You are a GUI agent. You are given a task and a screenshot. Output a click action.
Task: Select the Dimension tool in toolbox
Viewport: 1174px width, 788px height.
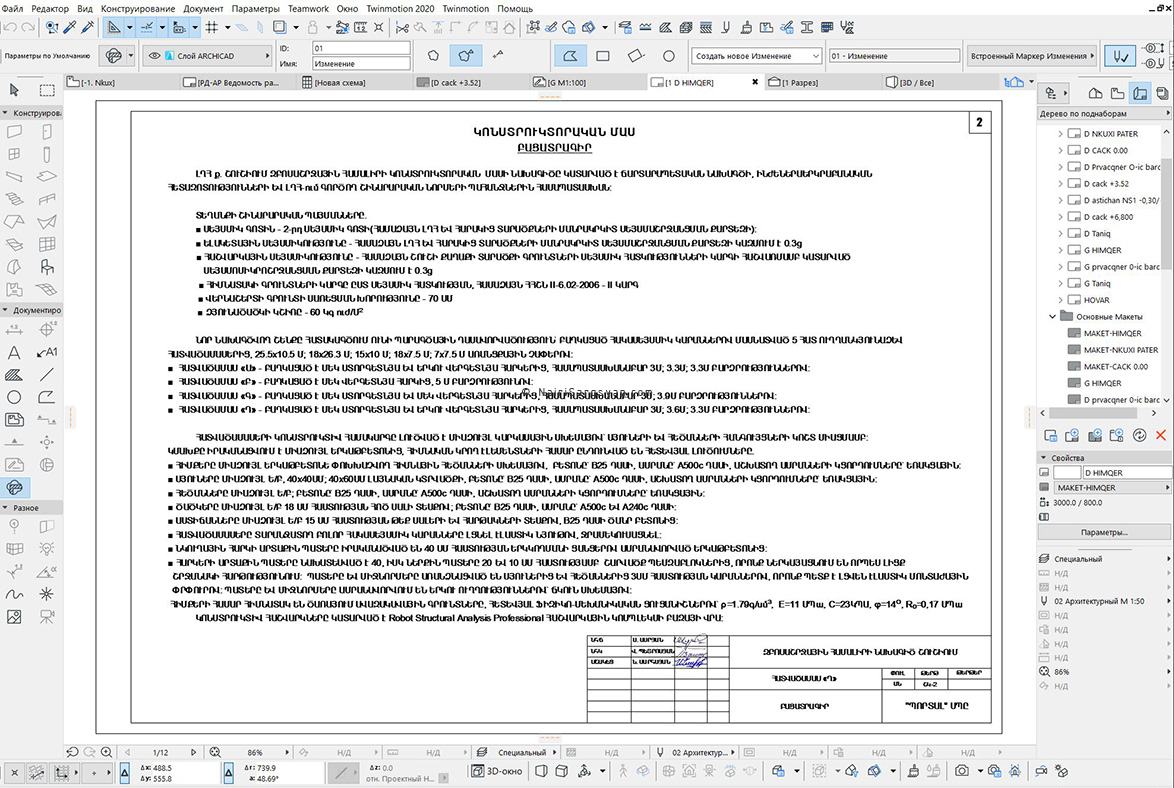tap(14, 330)
